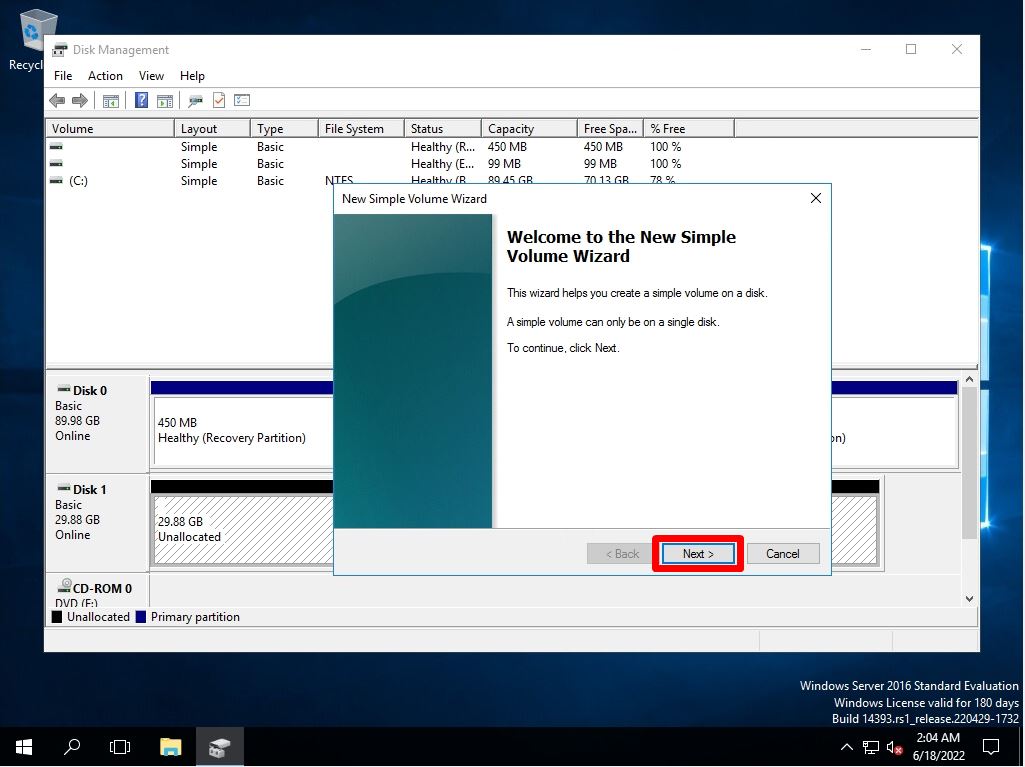Screen dimensions: 1025x767
Task: Unmute audio via the volume tray icon
Action: point(893,746)
